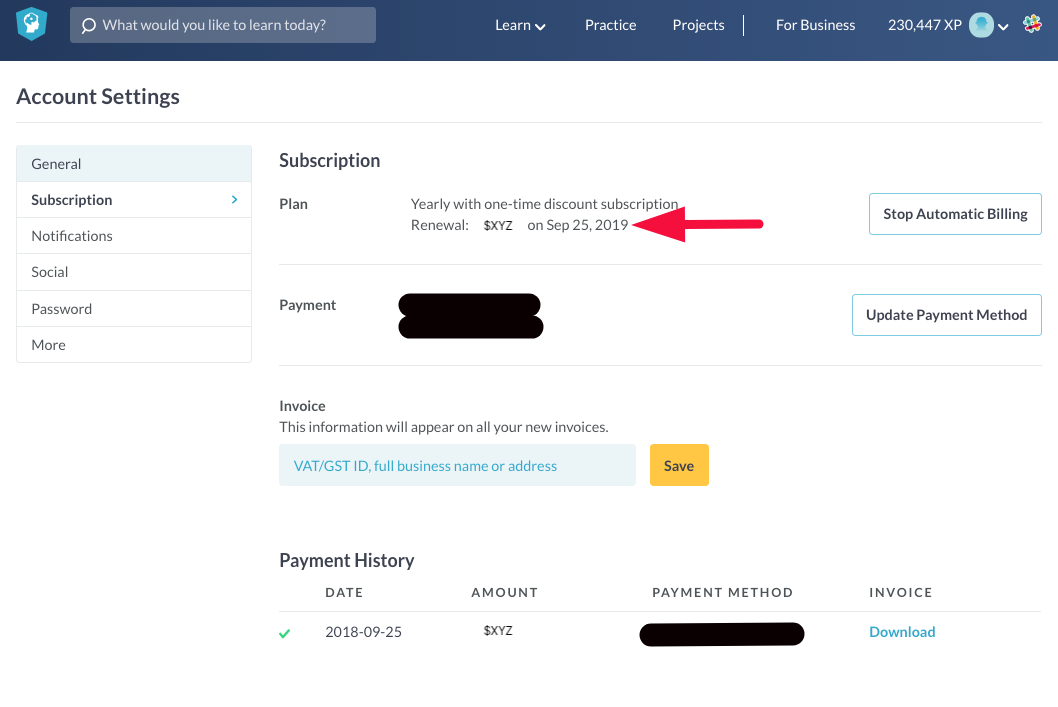
Task: Open the For Business page
Action: (x=815, y=25)
